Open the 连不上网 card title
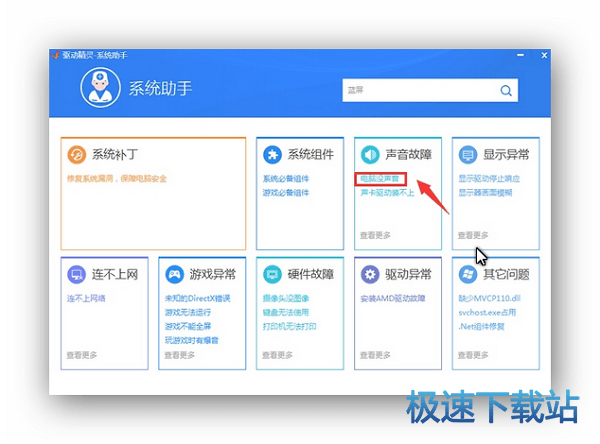The image size is (600, 444). click(115, 274)
